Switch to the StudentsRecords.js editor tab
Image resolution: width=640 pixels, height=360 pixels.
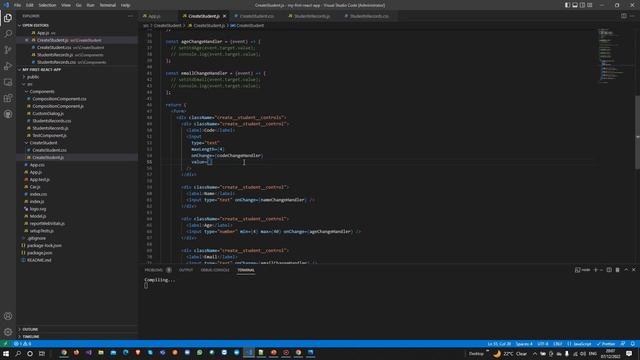[x=312, y=16]
